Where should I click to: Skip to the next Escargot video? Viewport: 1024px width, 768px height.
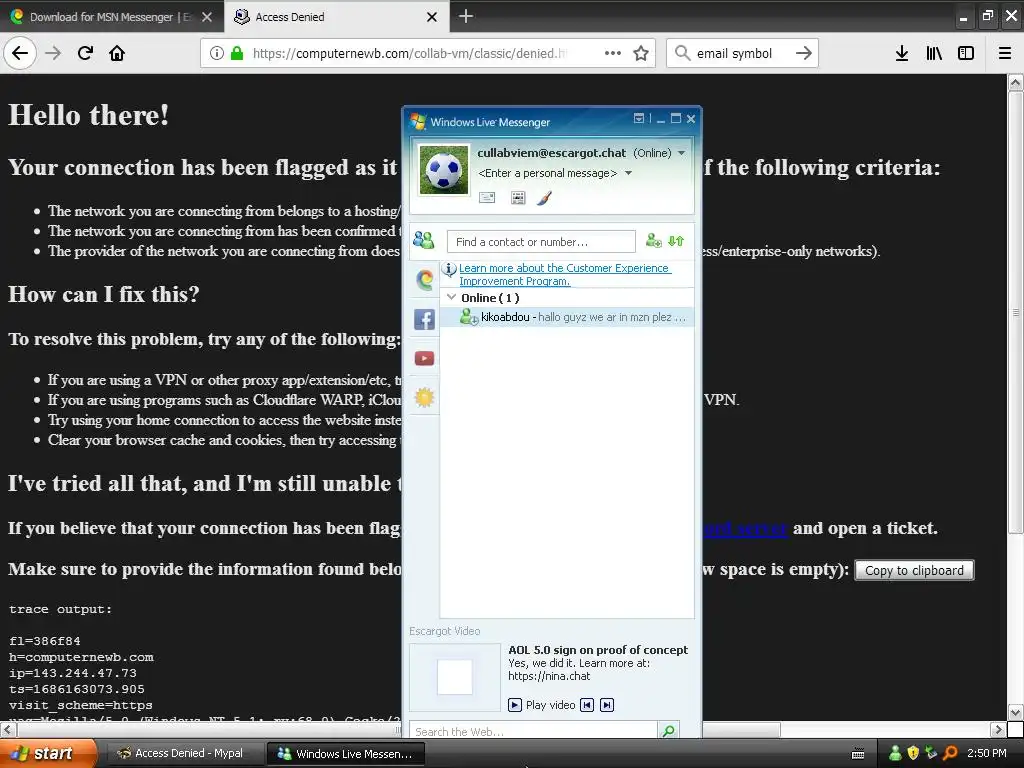click(x=607, y=705)
